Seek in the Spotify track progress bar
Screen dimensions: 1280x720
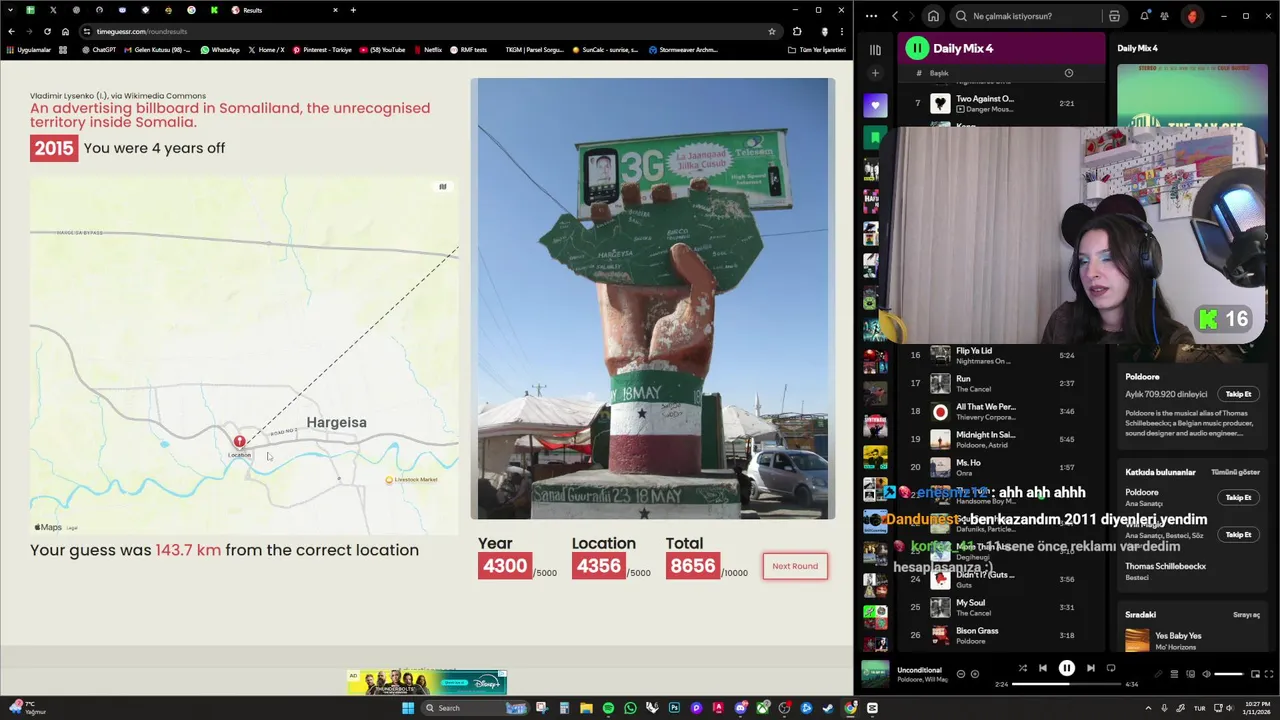1067,684
